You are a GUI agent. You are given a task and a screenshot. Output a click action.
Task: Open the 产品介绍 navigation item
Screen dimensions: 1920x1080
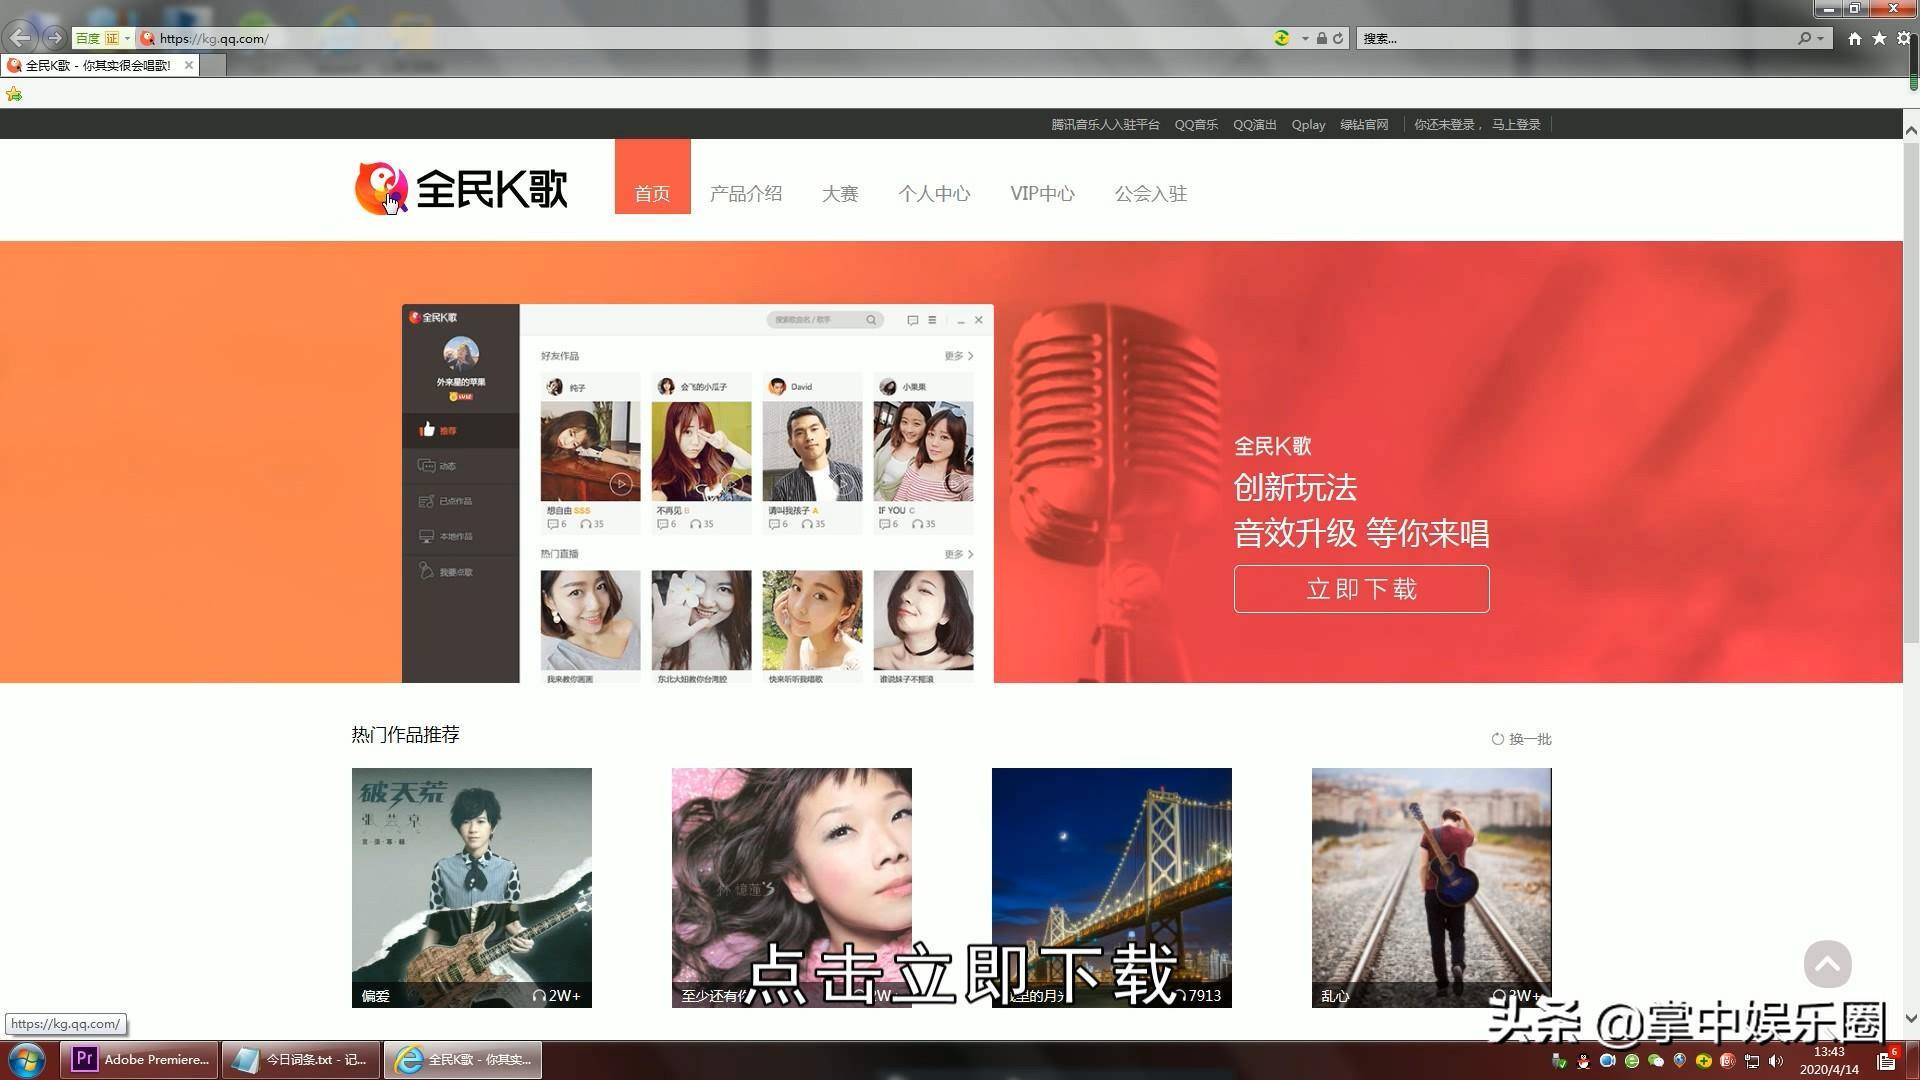(746, 194)
